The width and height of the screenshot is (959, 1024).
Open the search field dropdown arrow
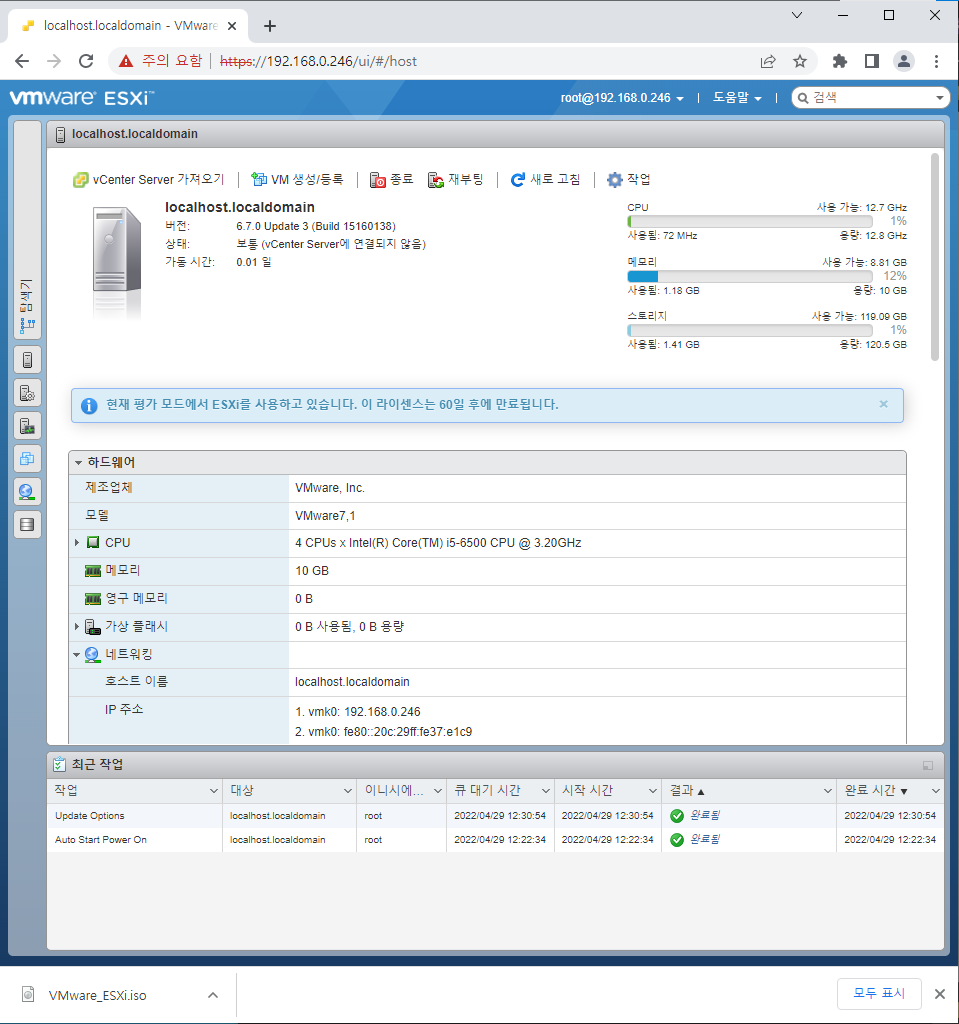tap(939, 98)
